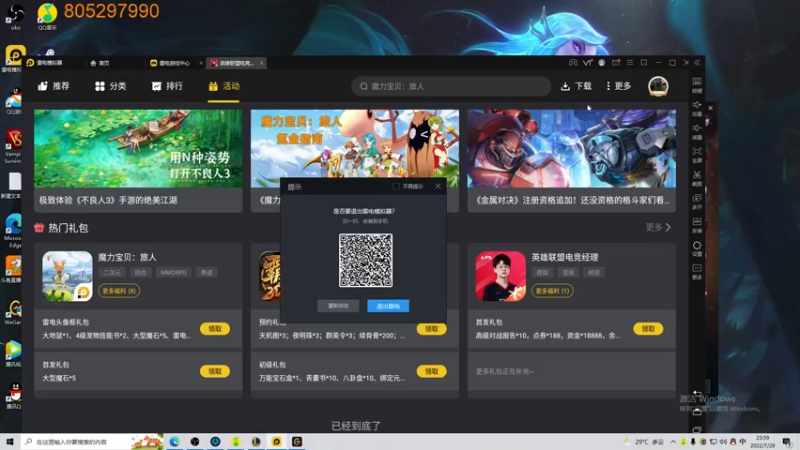Click the obs desktop shortcut
The image size is (800, 450).
click(x=15, y=16)
